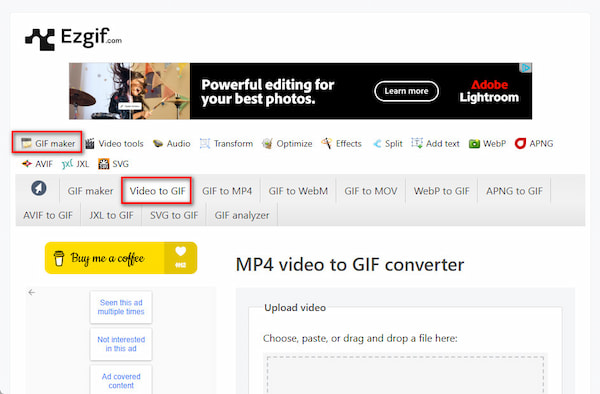Viewport: 600px width, 394px height.
Task: Open the Optimize menu item
Action: click(287, 143)
